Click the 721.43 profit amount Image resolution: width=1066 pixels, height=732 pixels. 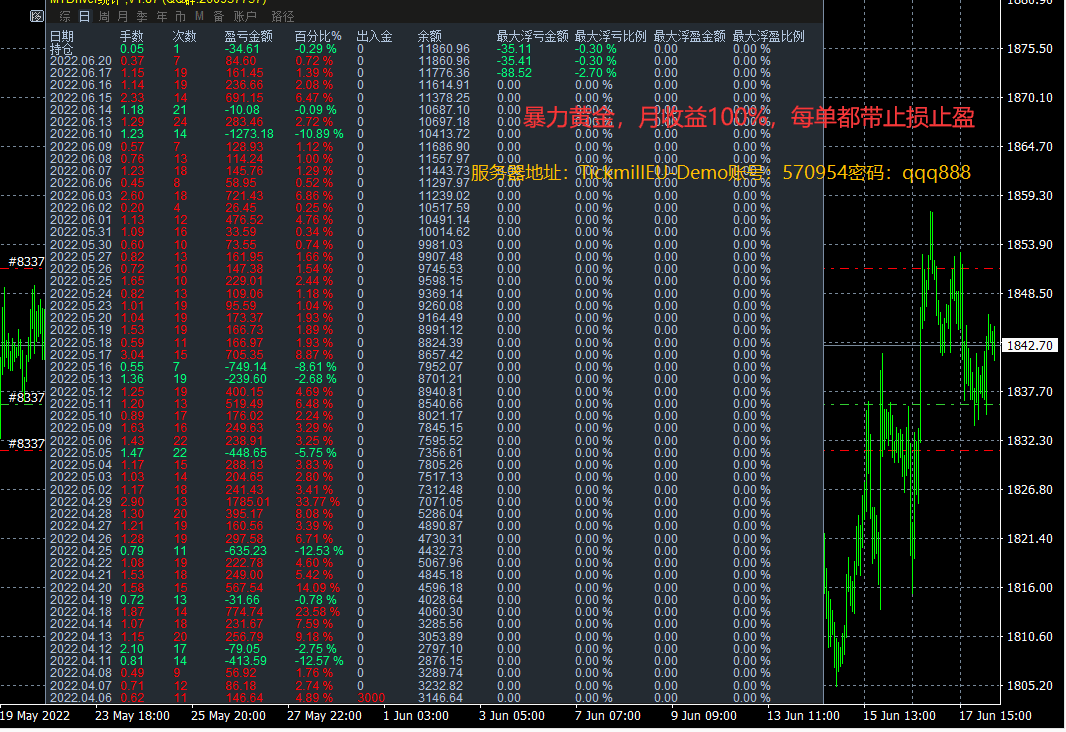pyautogui.click(x=245, y=196)
